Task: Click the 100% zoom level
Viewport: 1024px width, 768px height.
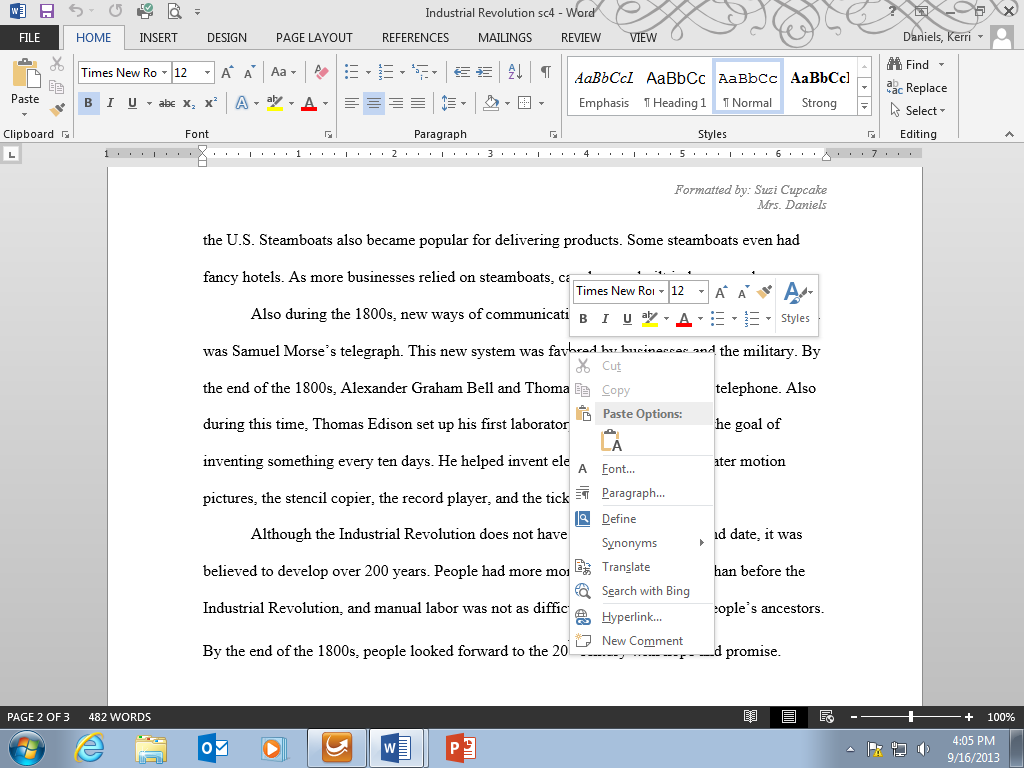Action: click(1000, 717)
